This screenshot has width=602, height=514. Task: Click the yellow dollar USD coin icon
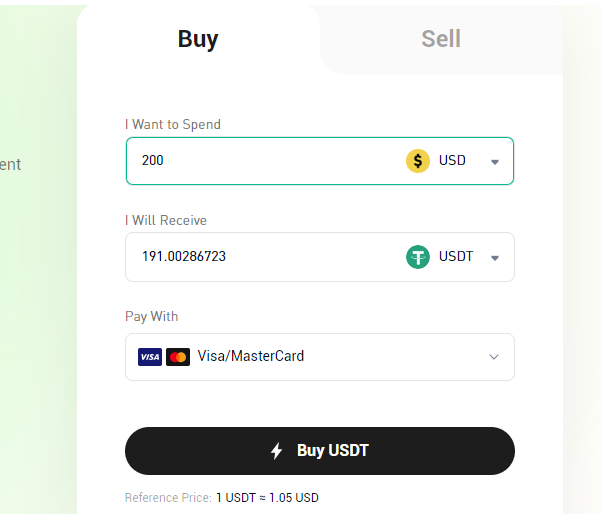(x=418, y=161)
